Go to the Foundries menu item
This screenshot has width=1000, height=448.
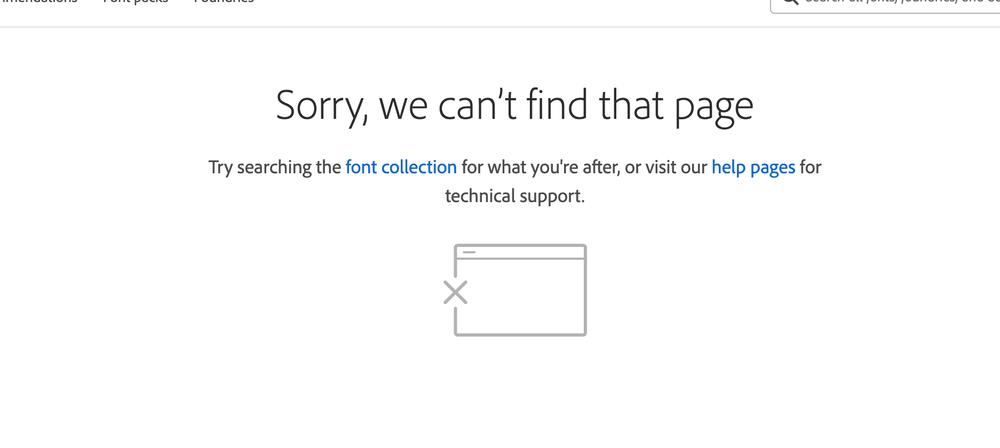pyautogui.click(x=223, y=2)
